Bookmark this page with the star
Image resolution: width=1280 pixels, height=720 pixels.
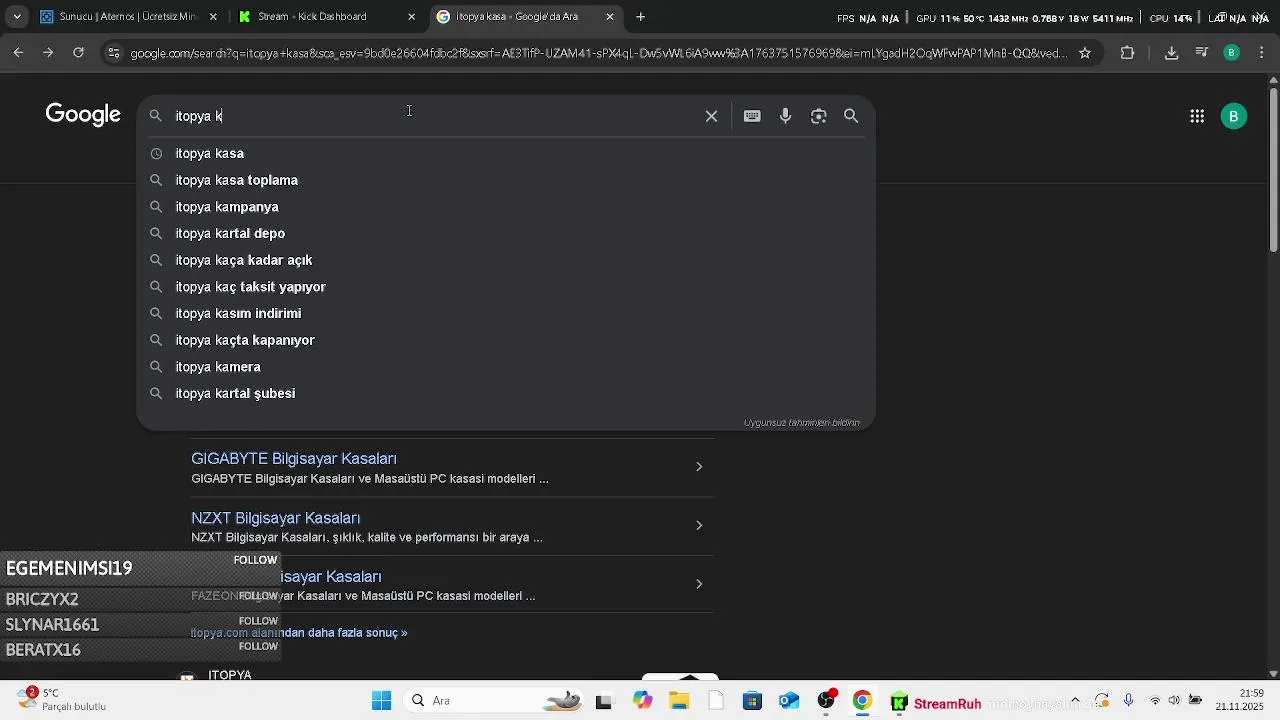(x=1085, y=53)
